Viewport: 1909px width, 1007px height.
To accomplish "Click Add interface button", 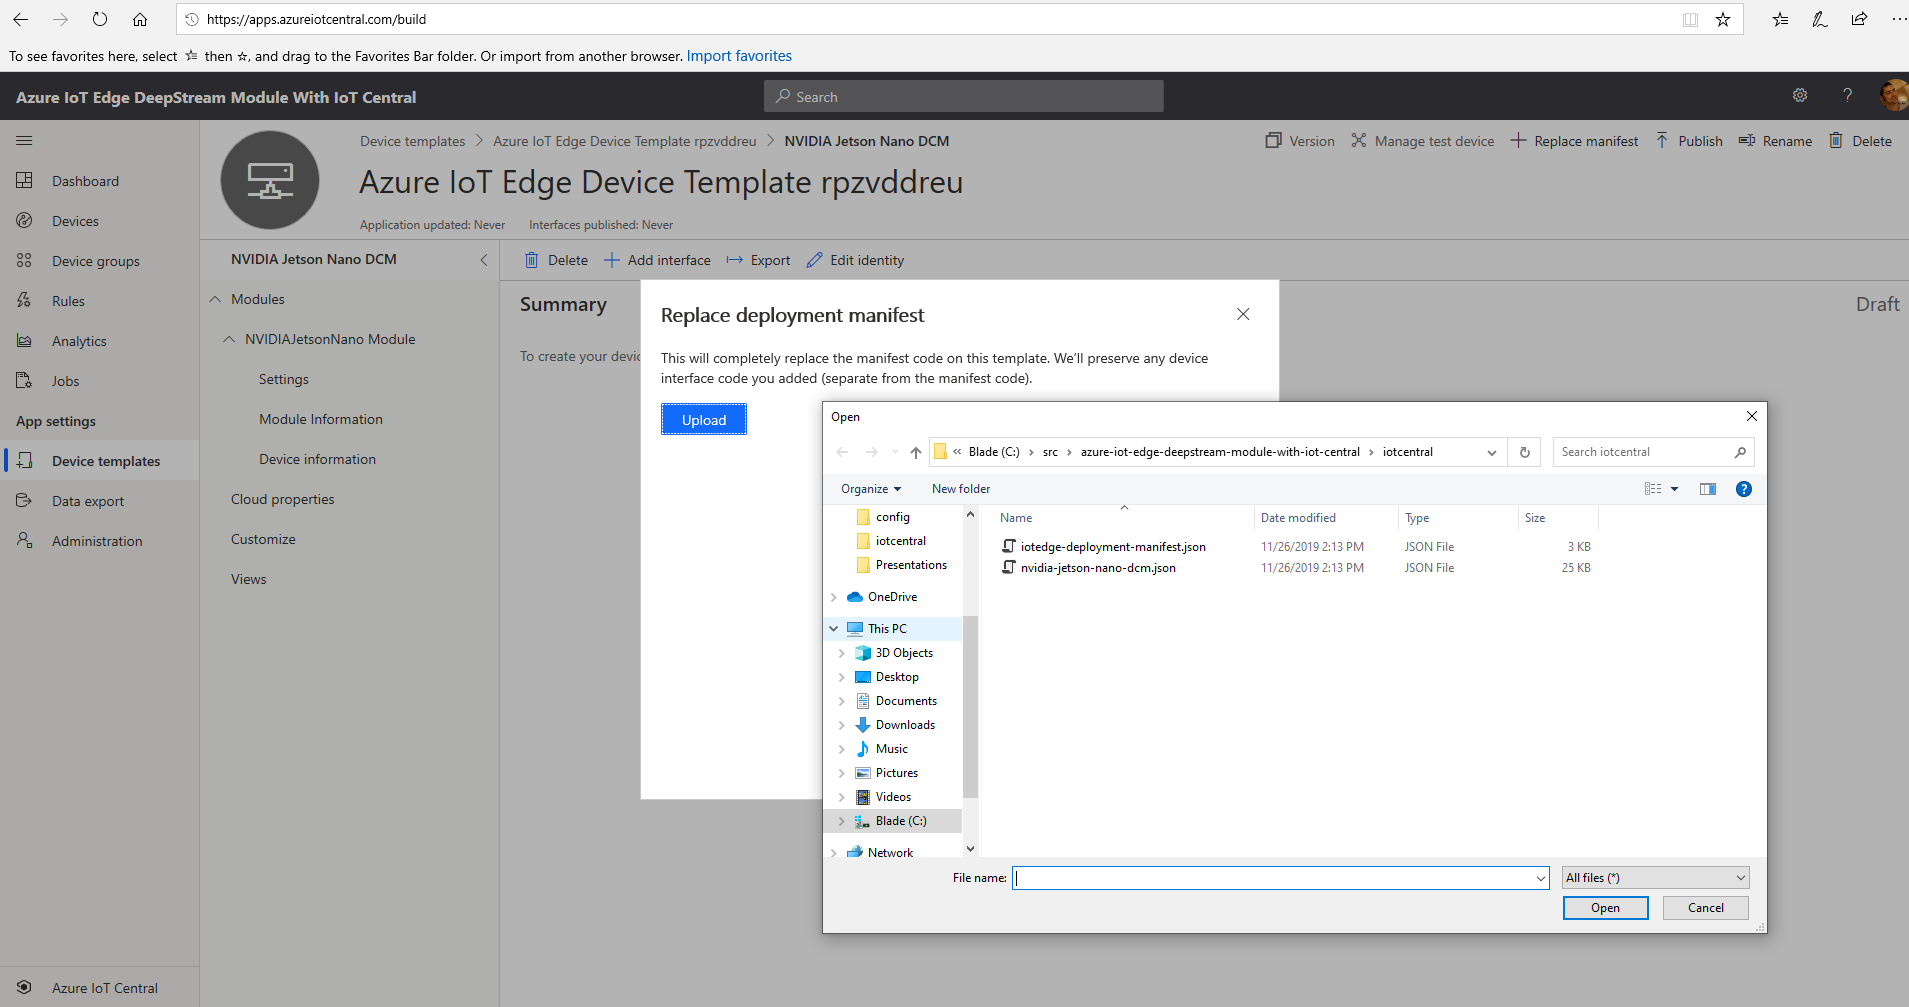I will click(x=657, y=260).
